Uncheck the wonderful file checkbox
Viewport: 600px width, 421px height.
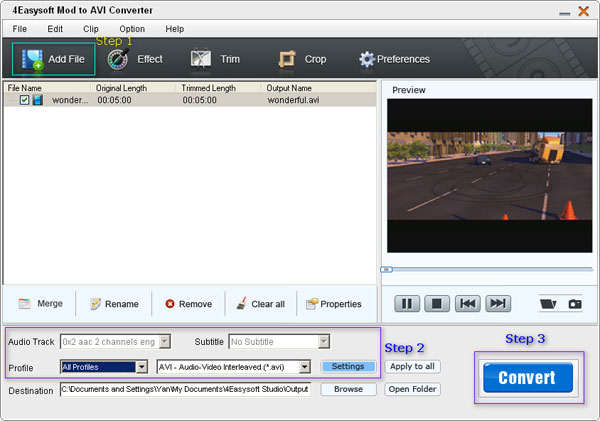pos(24,100)
